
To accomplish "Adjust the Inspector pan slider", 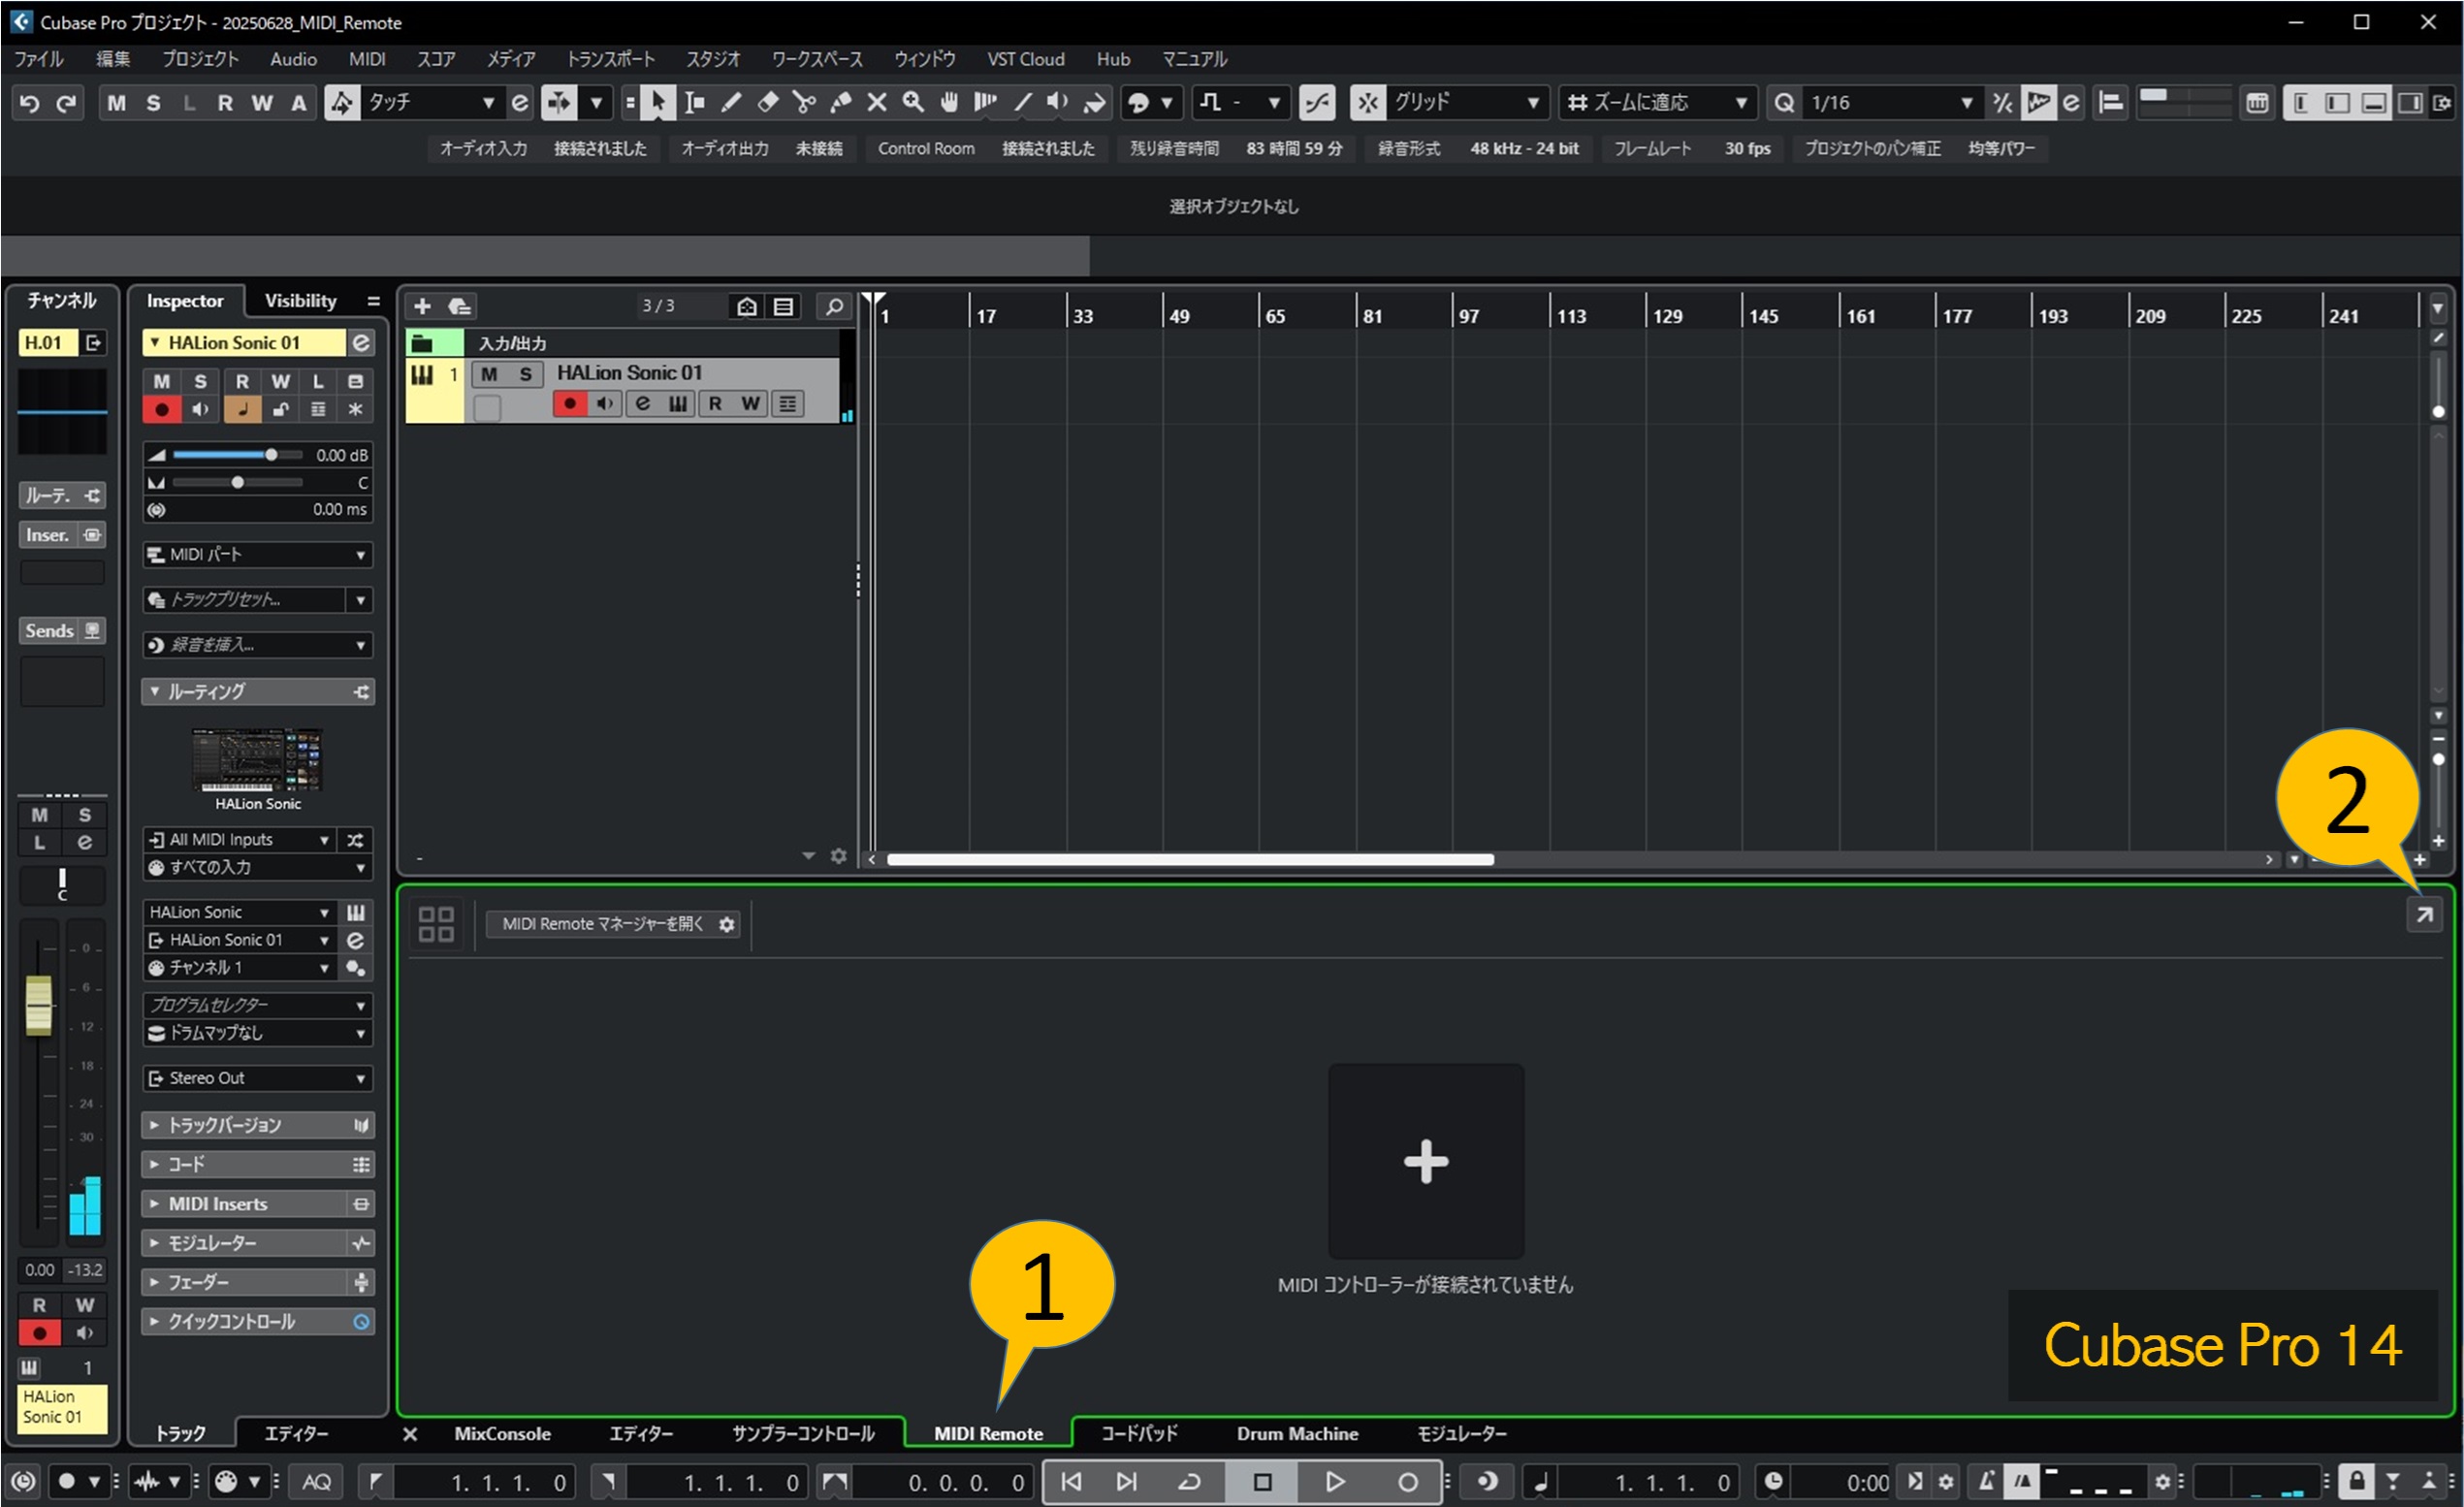I will pos(237,483).
